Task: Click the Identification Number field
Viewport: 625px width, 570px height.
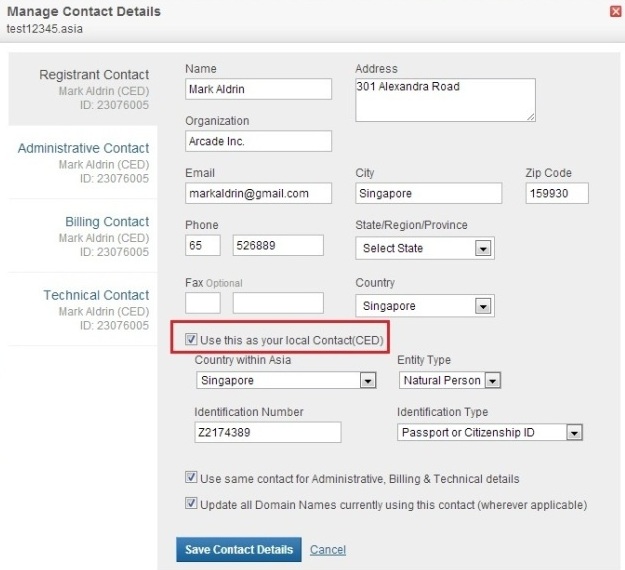Action: click(x=268, y=432)
